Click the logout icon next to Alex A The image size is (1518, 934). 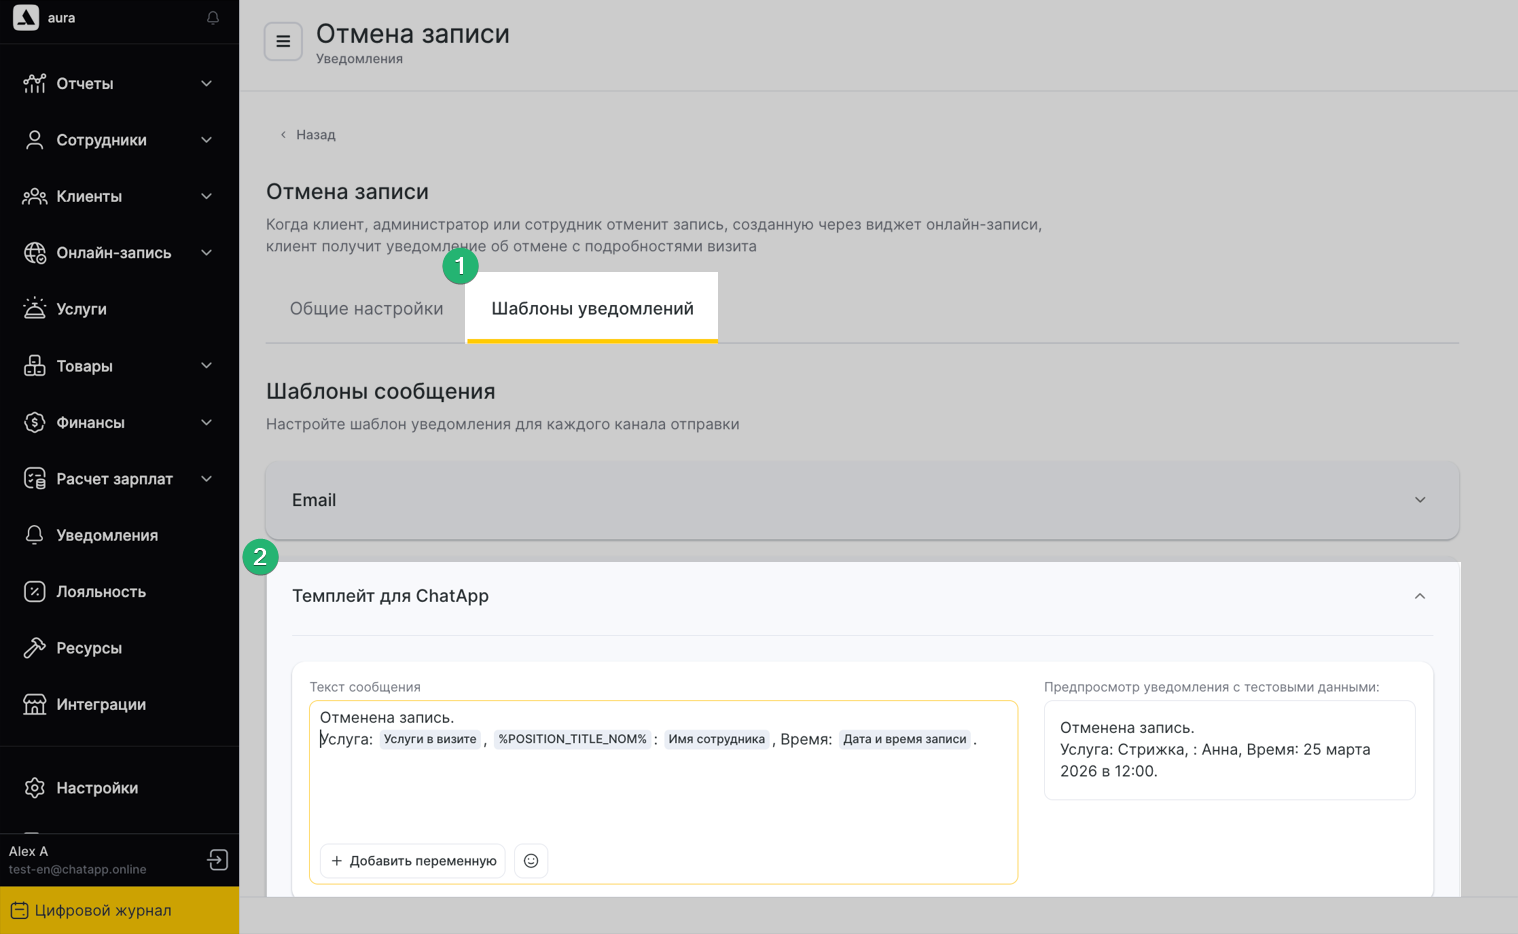217,860
